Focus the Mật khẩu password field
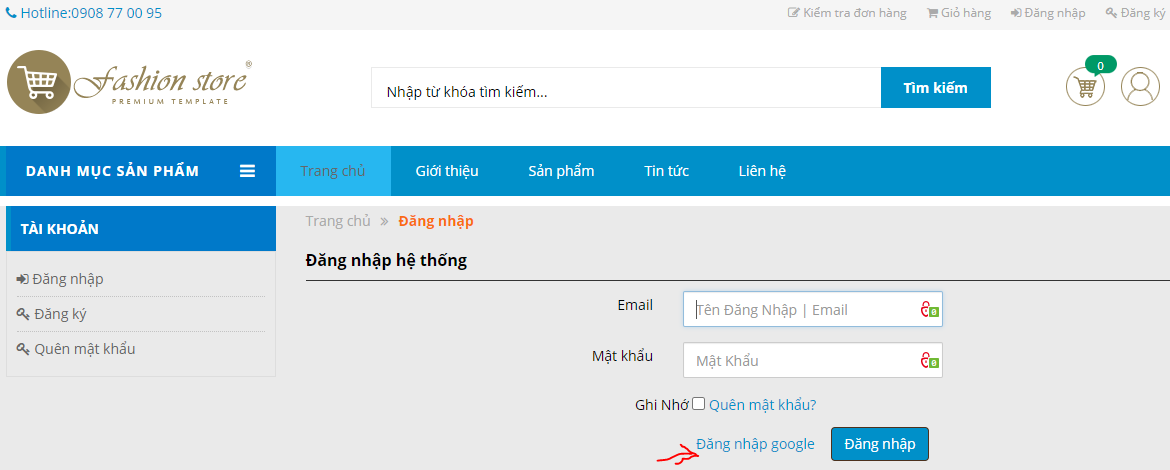Screen dimensions: 1170x470 [813, 360]
